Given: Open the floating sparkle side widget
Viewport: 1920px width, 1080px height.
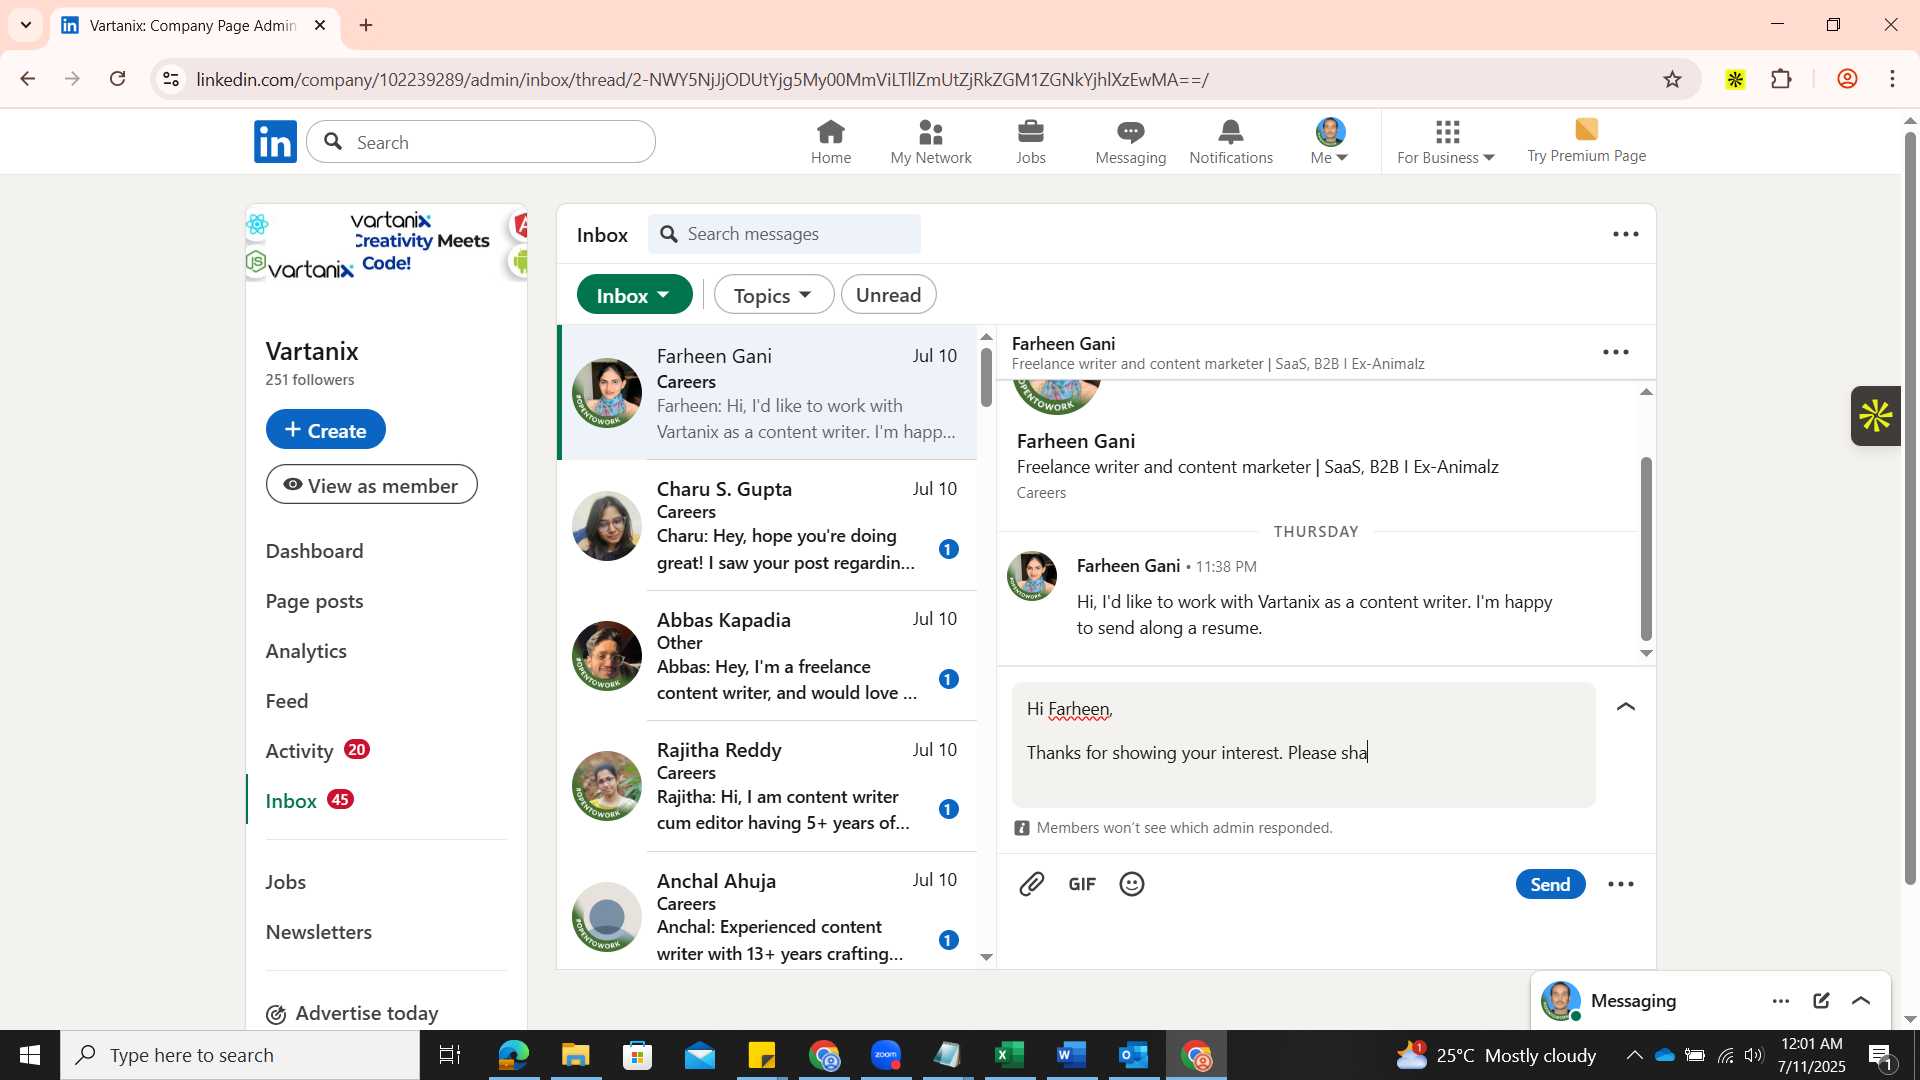Looking at the screenshot, I should click(1876, 416).
